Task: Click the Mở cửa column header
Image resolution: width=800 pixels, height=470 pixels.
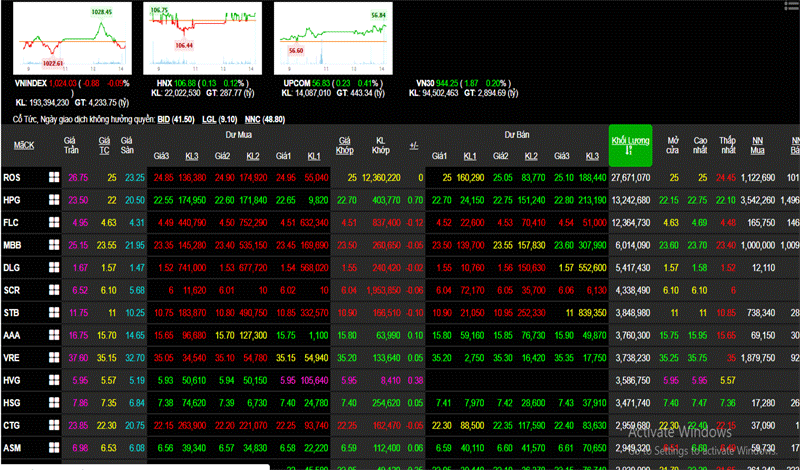Action: 673,145
